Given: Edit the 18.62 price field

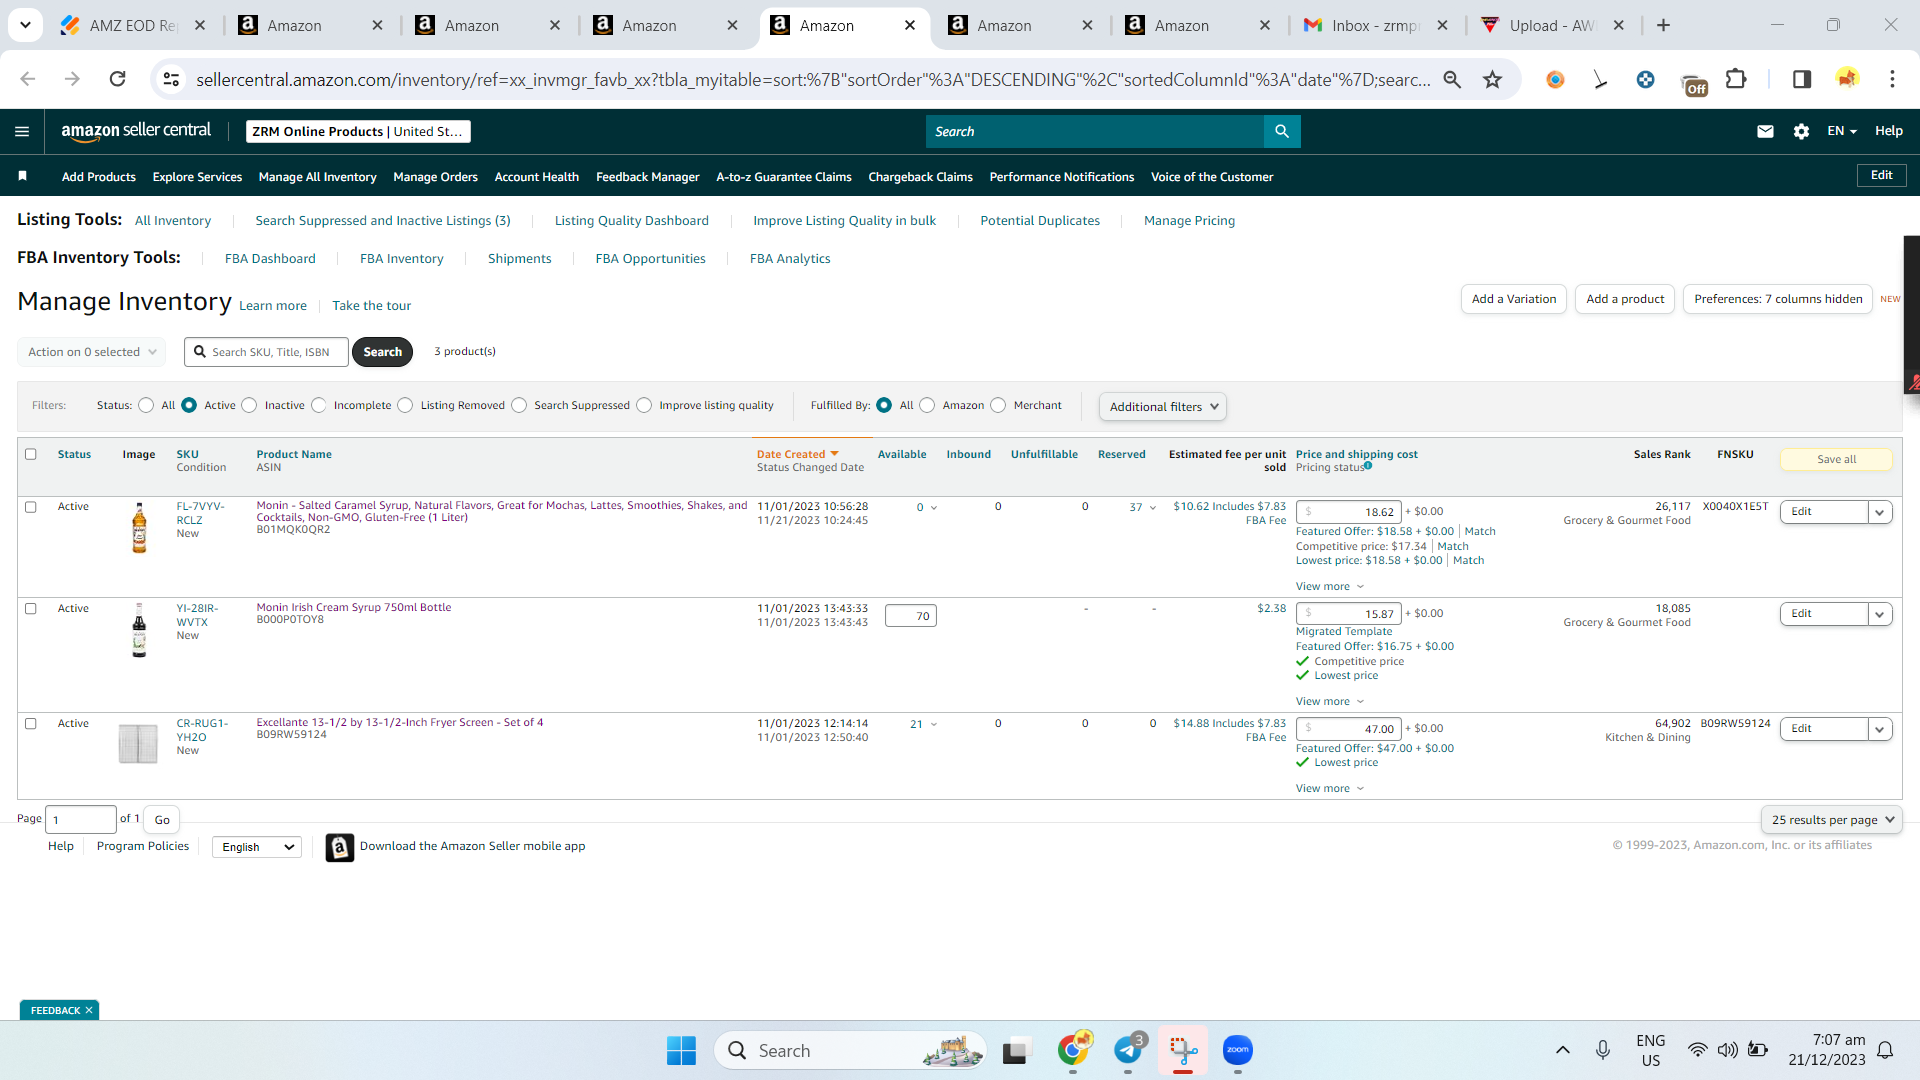Looking at the screenshot, I should click(1349, 512).
